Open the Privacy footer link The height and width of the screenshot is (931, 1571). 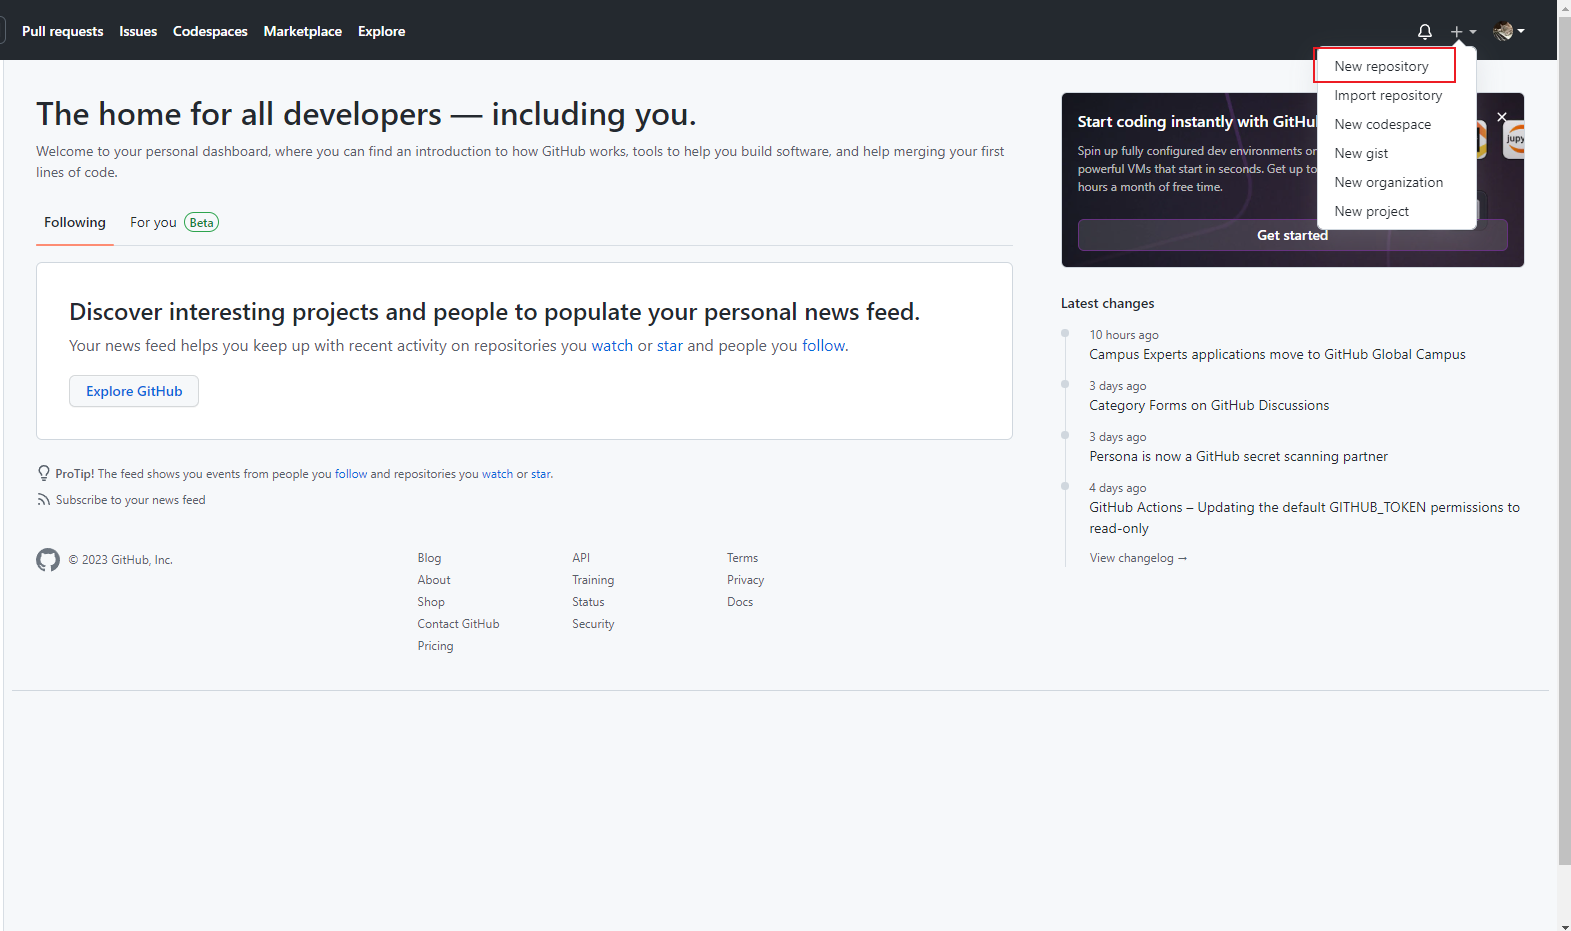[745, 580]
